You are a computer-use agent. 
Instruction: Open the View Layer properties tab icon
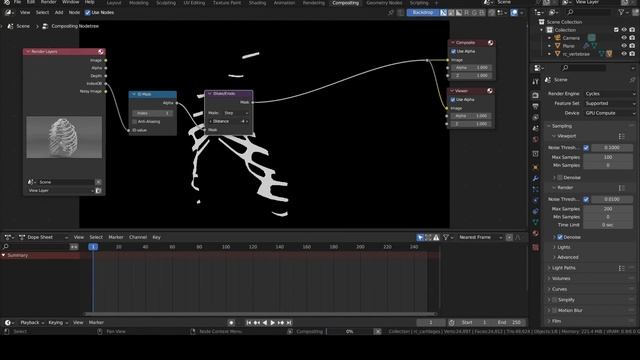pyautogui.click(x=536, y=118)
